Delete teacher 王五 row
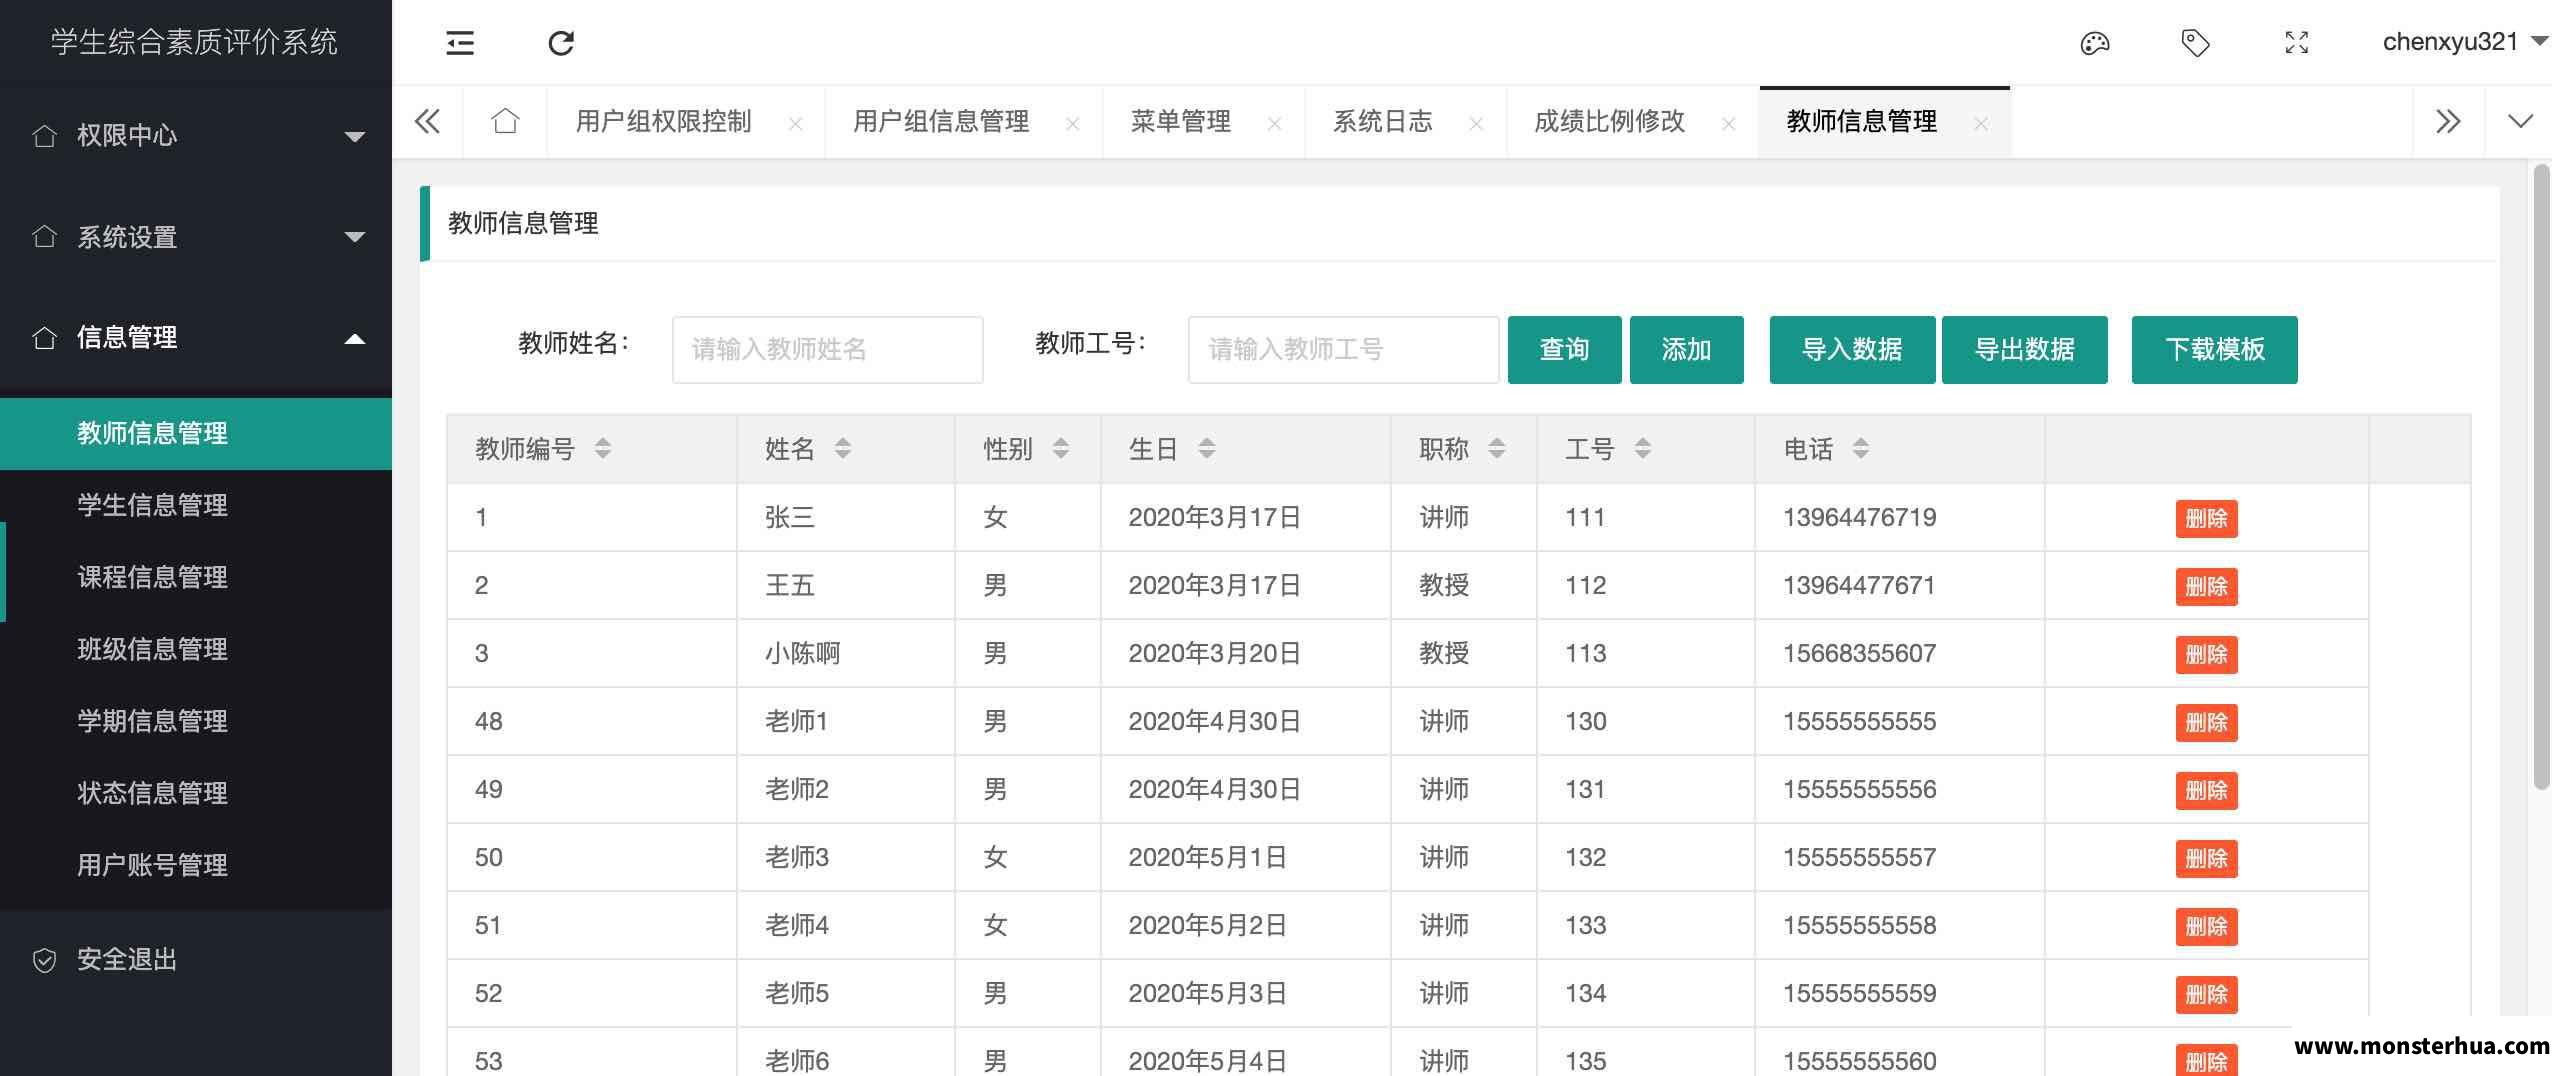 click(2206, 586)
